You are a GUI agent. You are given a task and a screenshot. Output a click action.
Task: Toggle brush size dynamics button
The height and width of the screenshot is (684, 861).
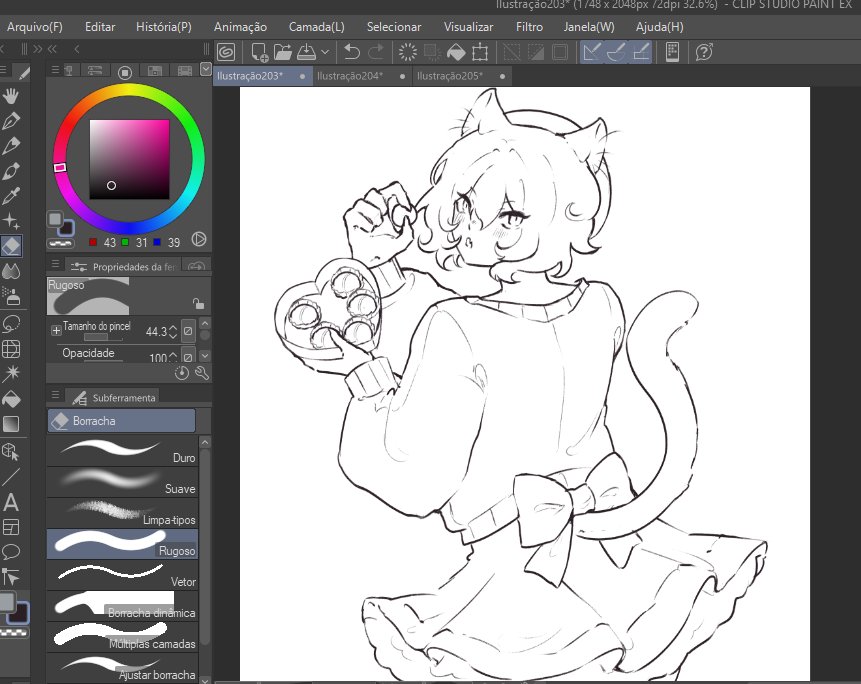188,331
